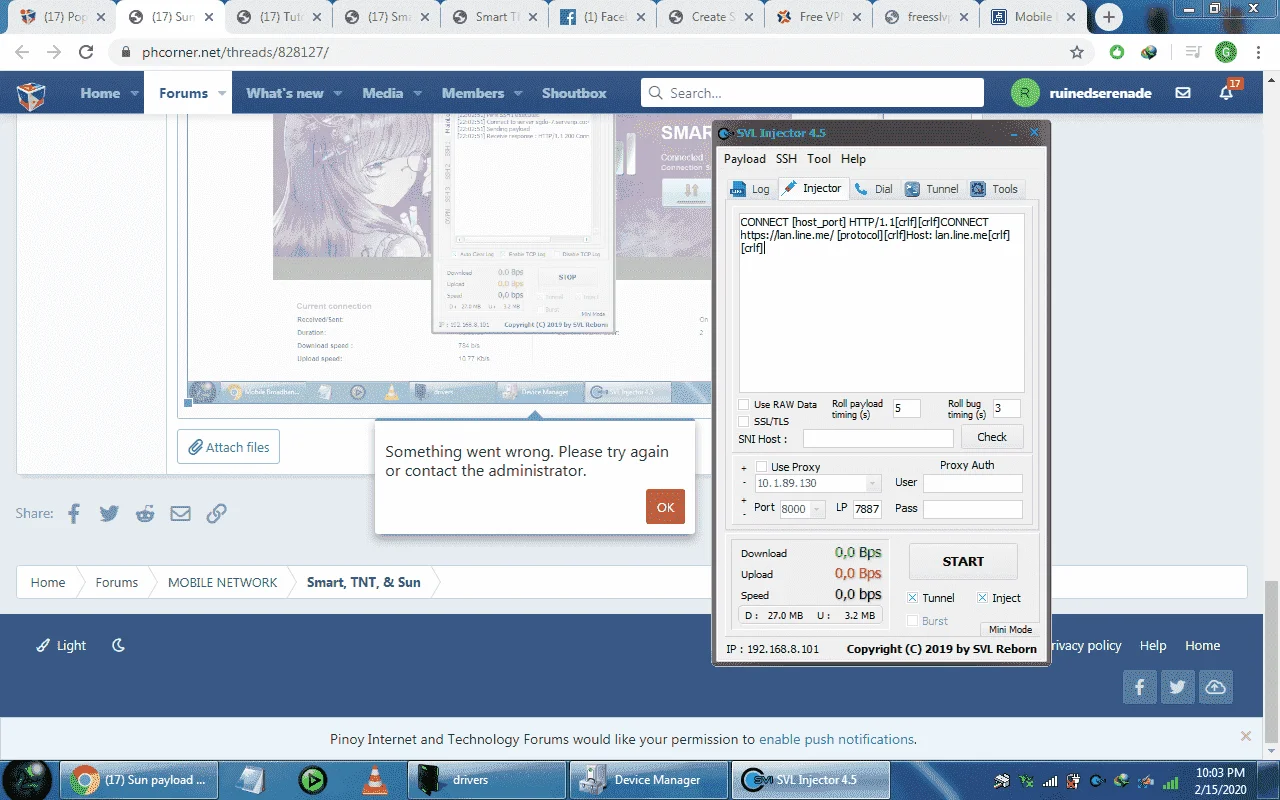Switch to the Tools tab in SVL Injector
Viewport: 1280px width, 800px height.
pyautogui.click(x=994, y=188)
